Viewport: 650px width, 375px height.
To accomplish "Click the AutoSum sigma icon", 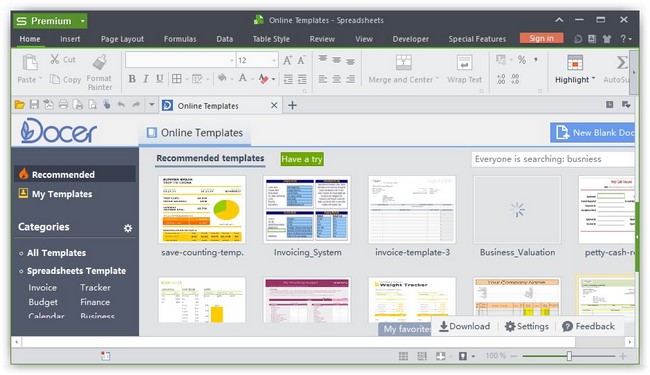I will click(621, 63).
